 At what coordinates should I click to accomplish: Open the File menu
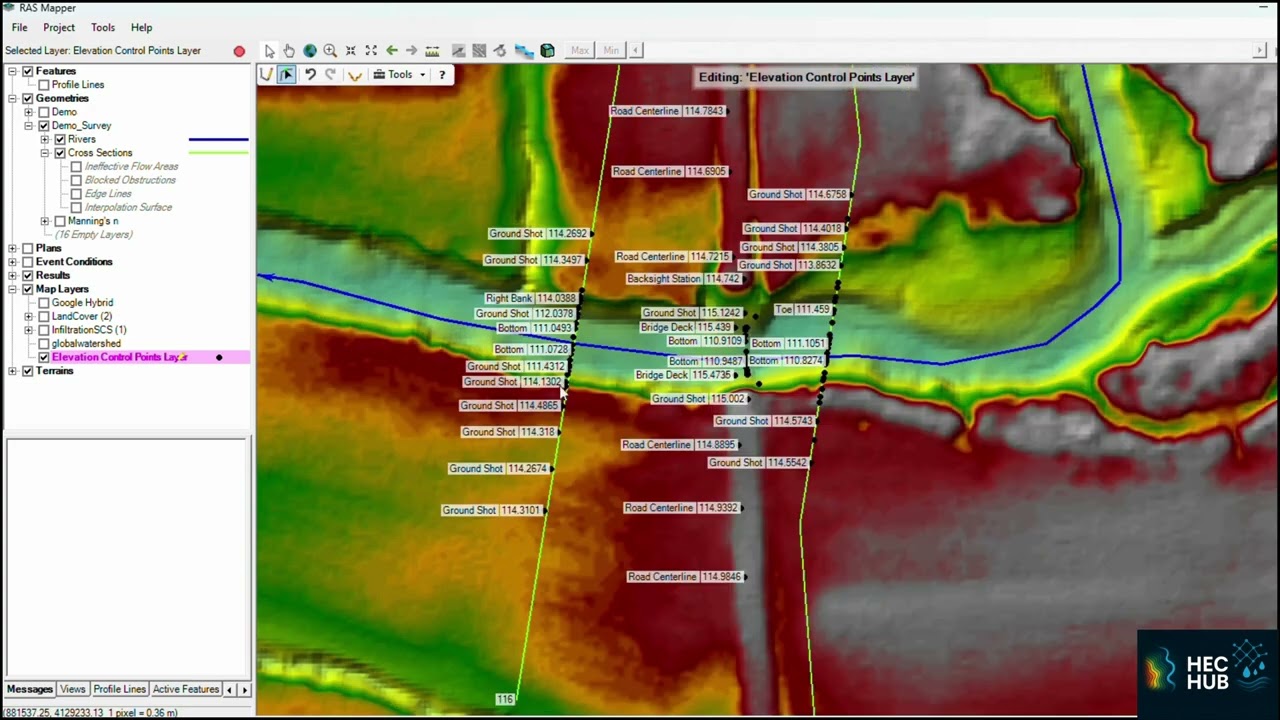[19, 28]
